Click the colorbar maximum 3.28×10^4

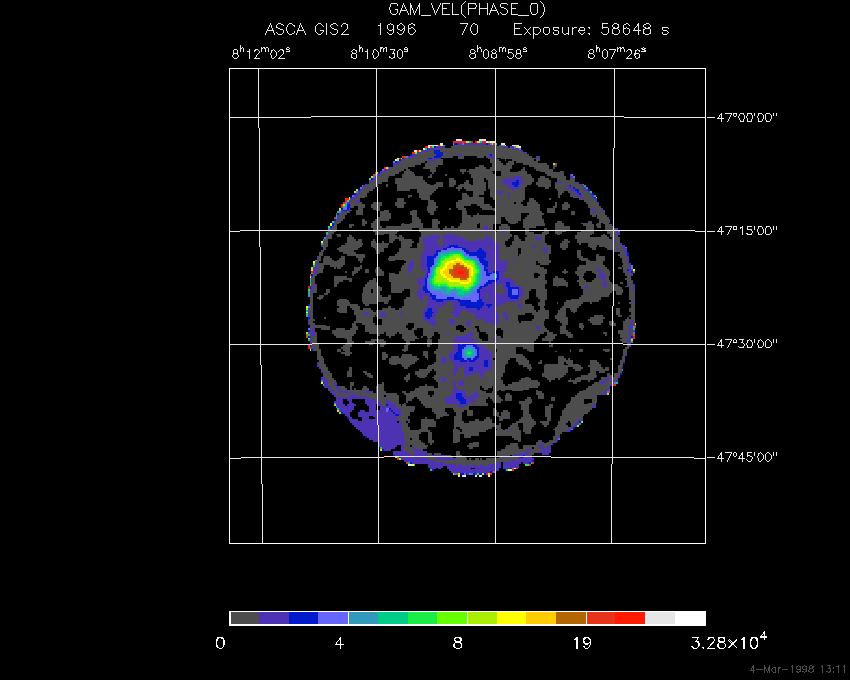pyautogui.click(x=729, y=642)
